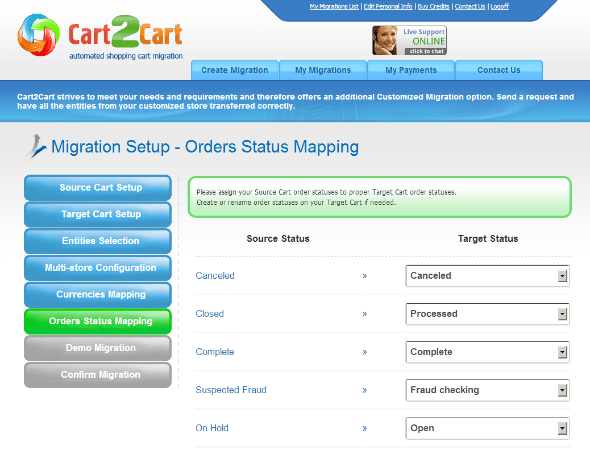Open Fraud checking target status dropdown
Screen dimensions: 590x454
coord(487,390)
